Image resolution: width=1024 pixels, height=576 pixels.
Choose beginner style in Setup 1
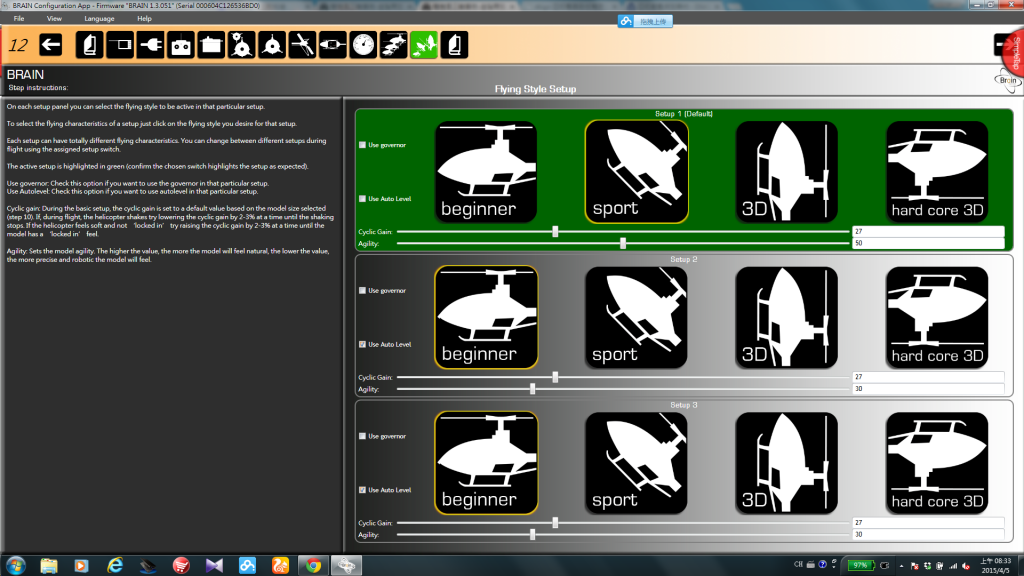tap(486, 172)
